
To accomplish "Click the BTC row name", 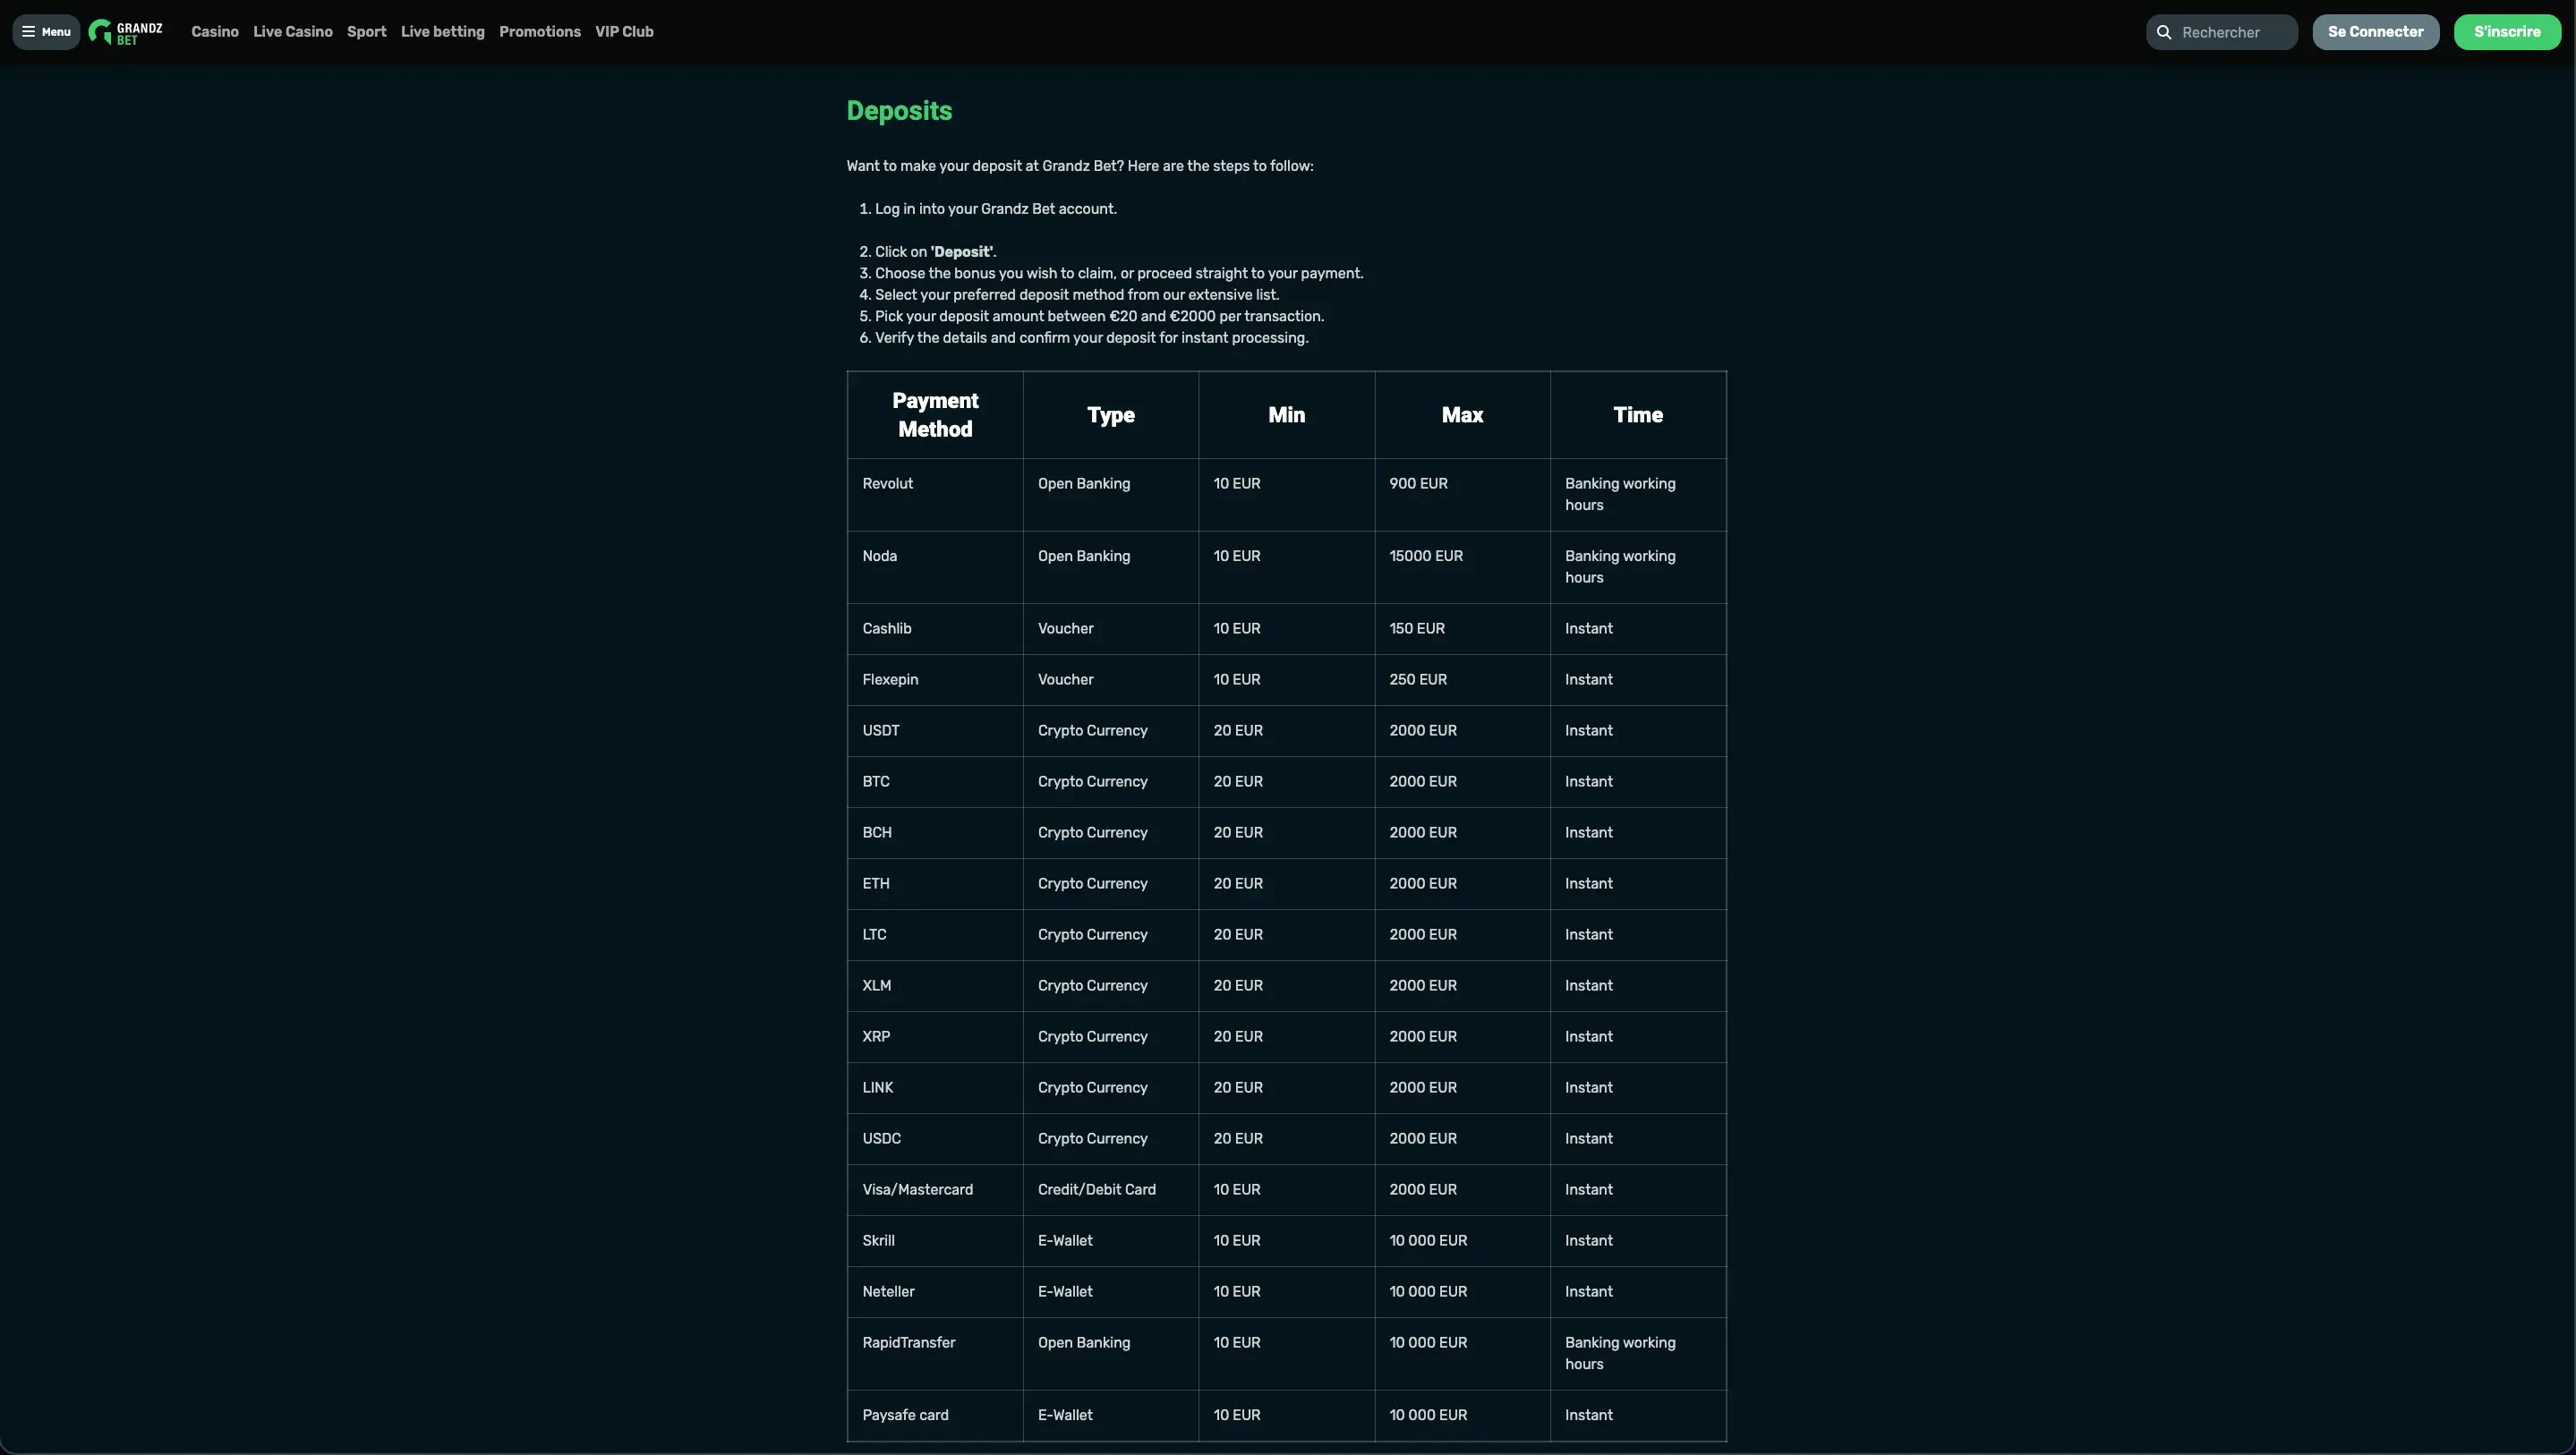I will pyautogui.click(x=876, y=782).
